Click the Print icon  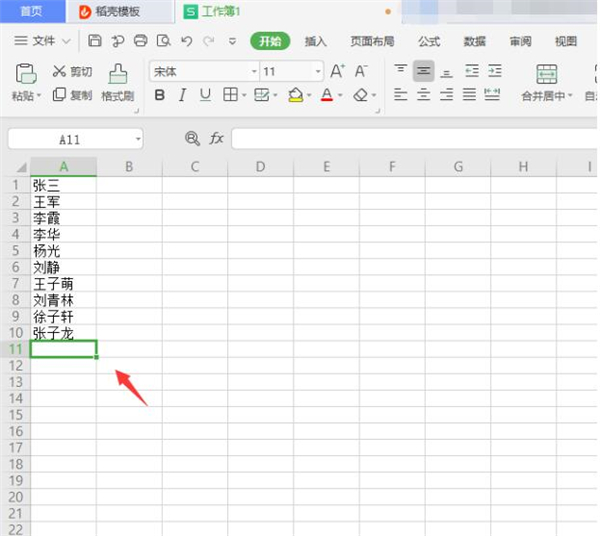point(140,41)
